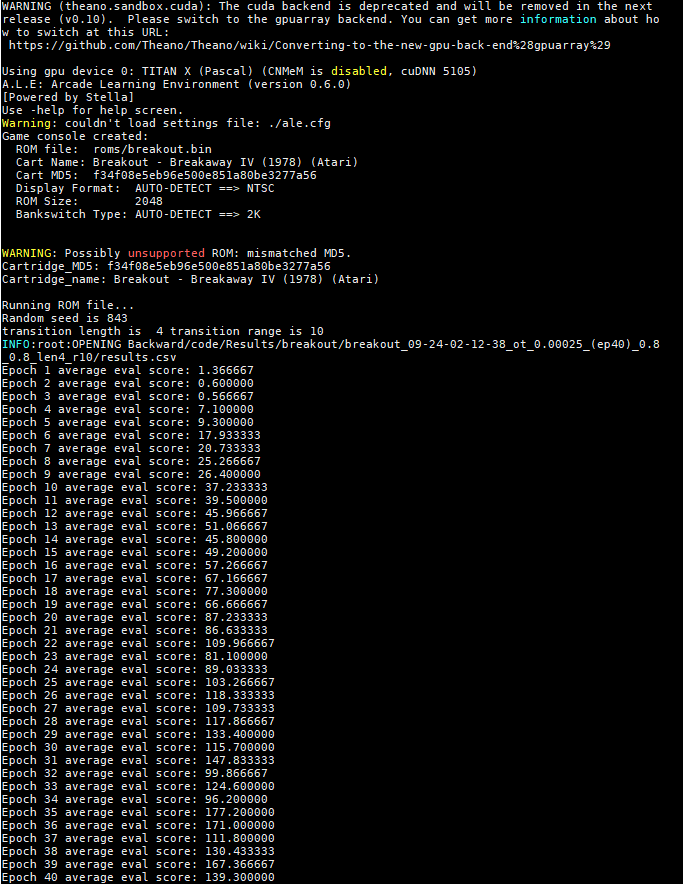Click the cyan 'INFO' log tag
683x884 pixels.
tap(15, 344)
